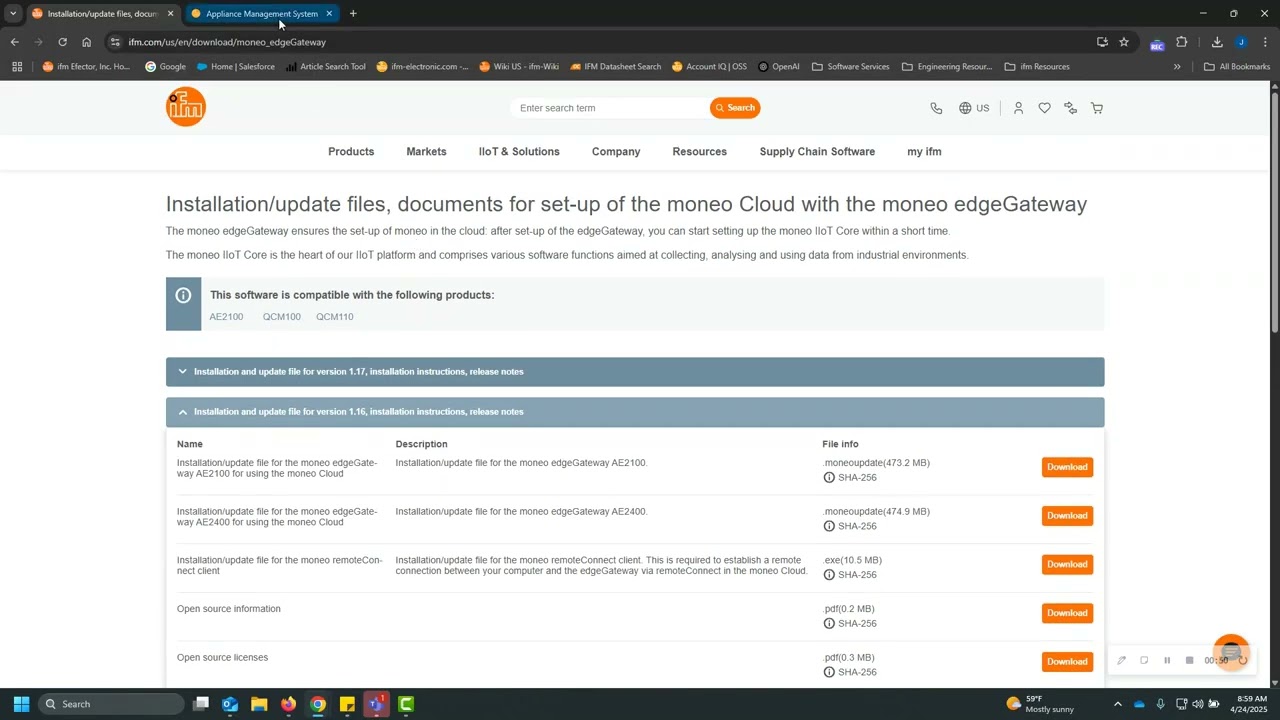Image resolution: width=1280 pixels, height=720 pixels.
Task: Download the remoteConnect client file
Action: 1067,564
